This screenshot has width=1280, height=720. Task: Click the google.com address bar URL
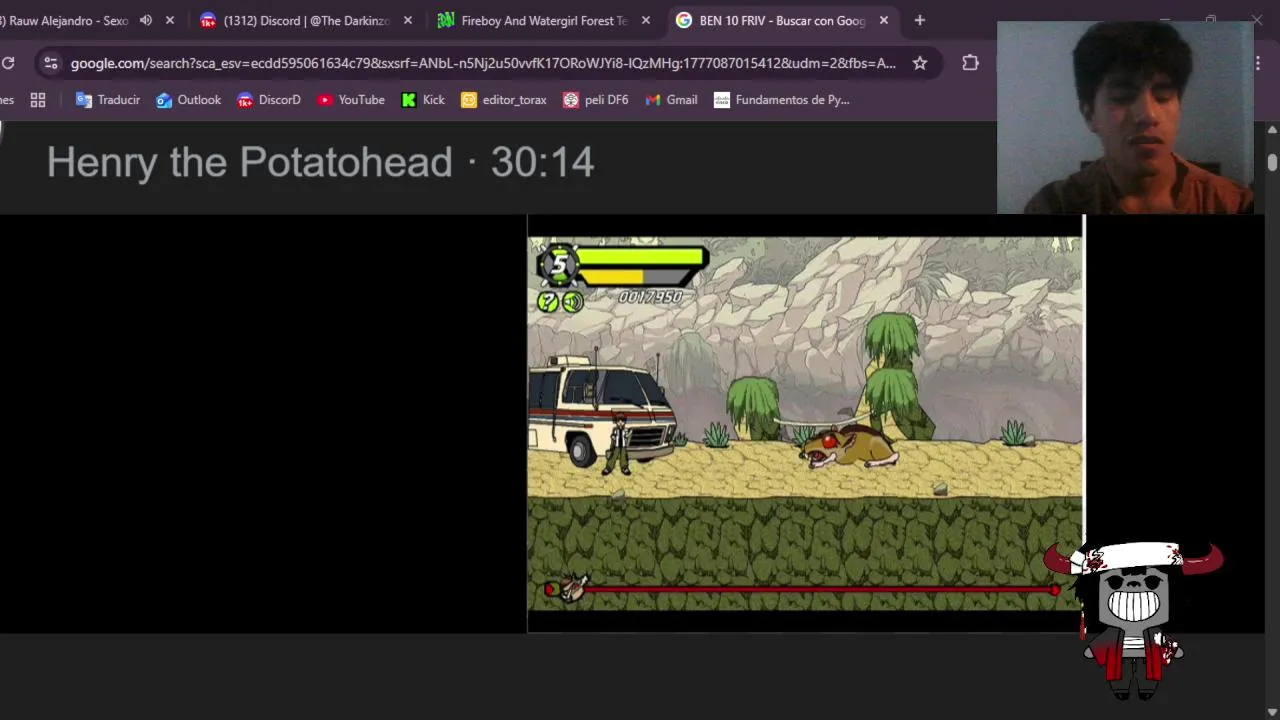(483, 63)
